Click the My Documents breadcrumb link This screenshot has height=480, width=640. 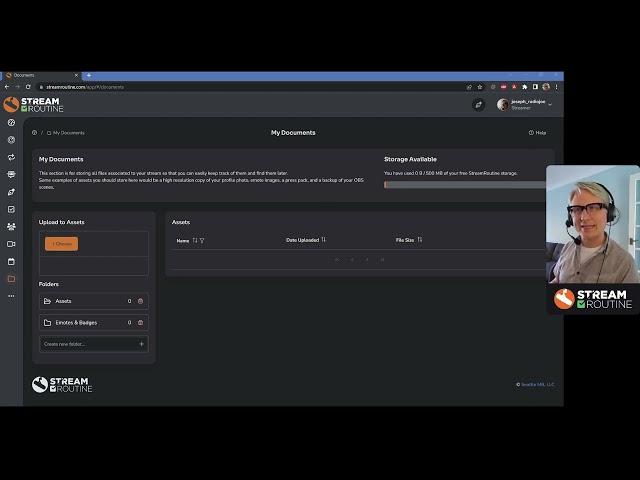click(66, 133)
